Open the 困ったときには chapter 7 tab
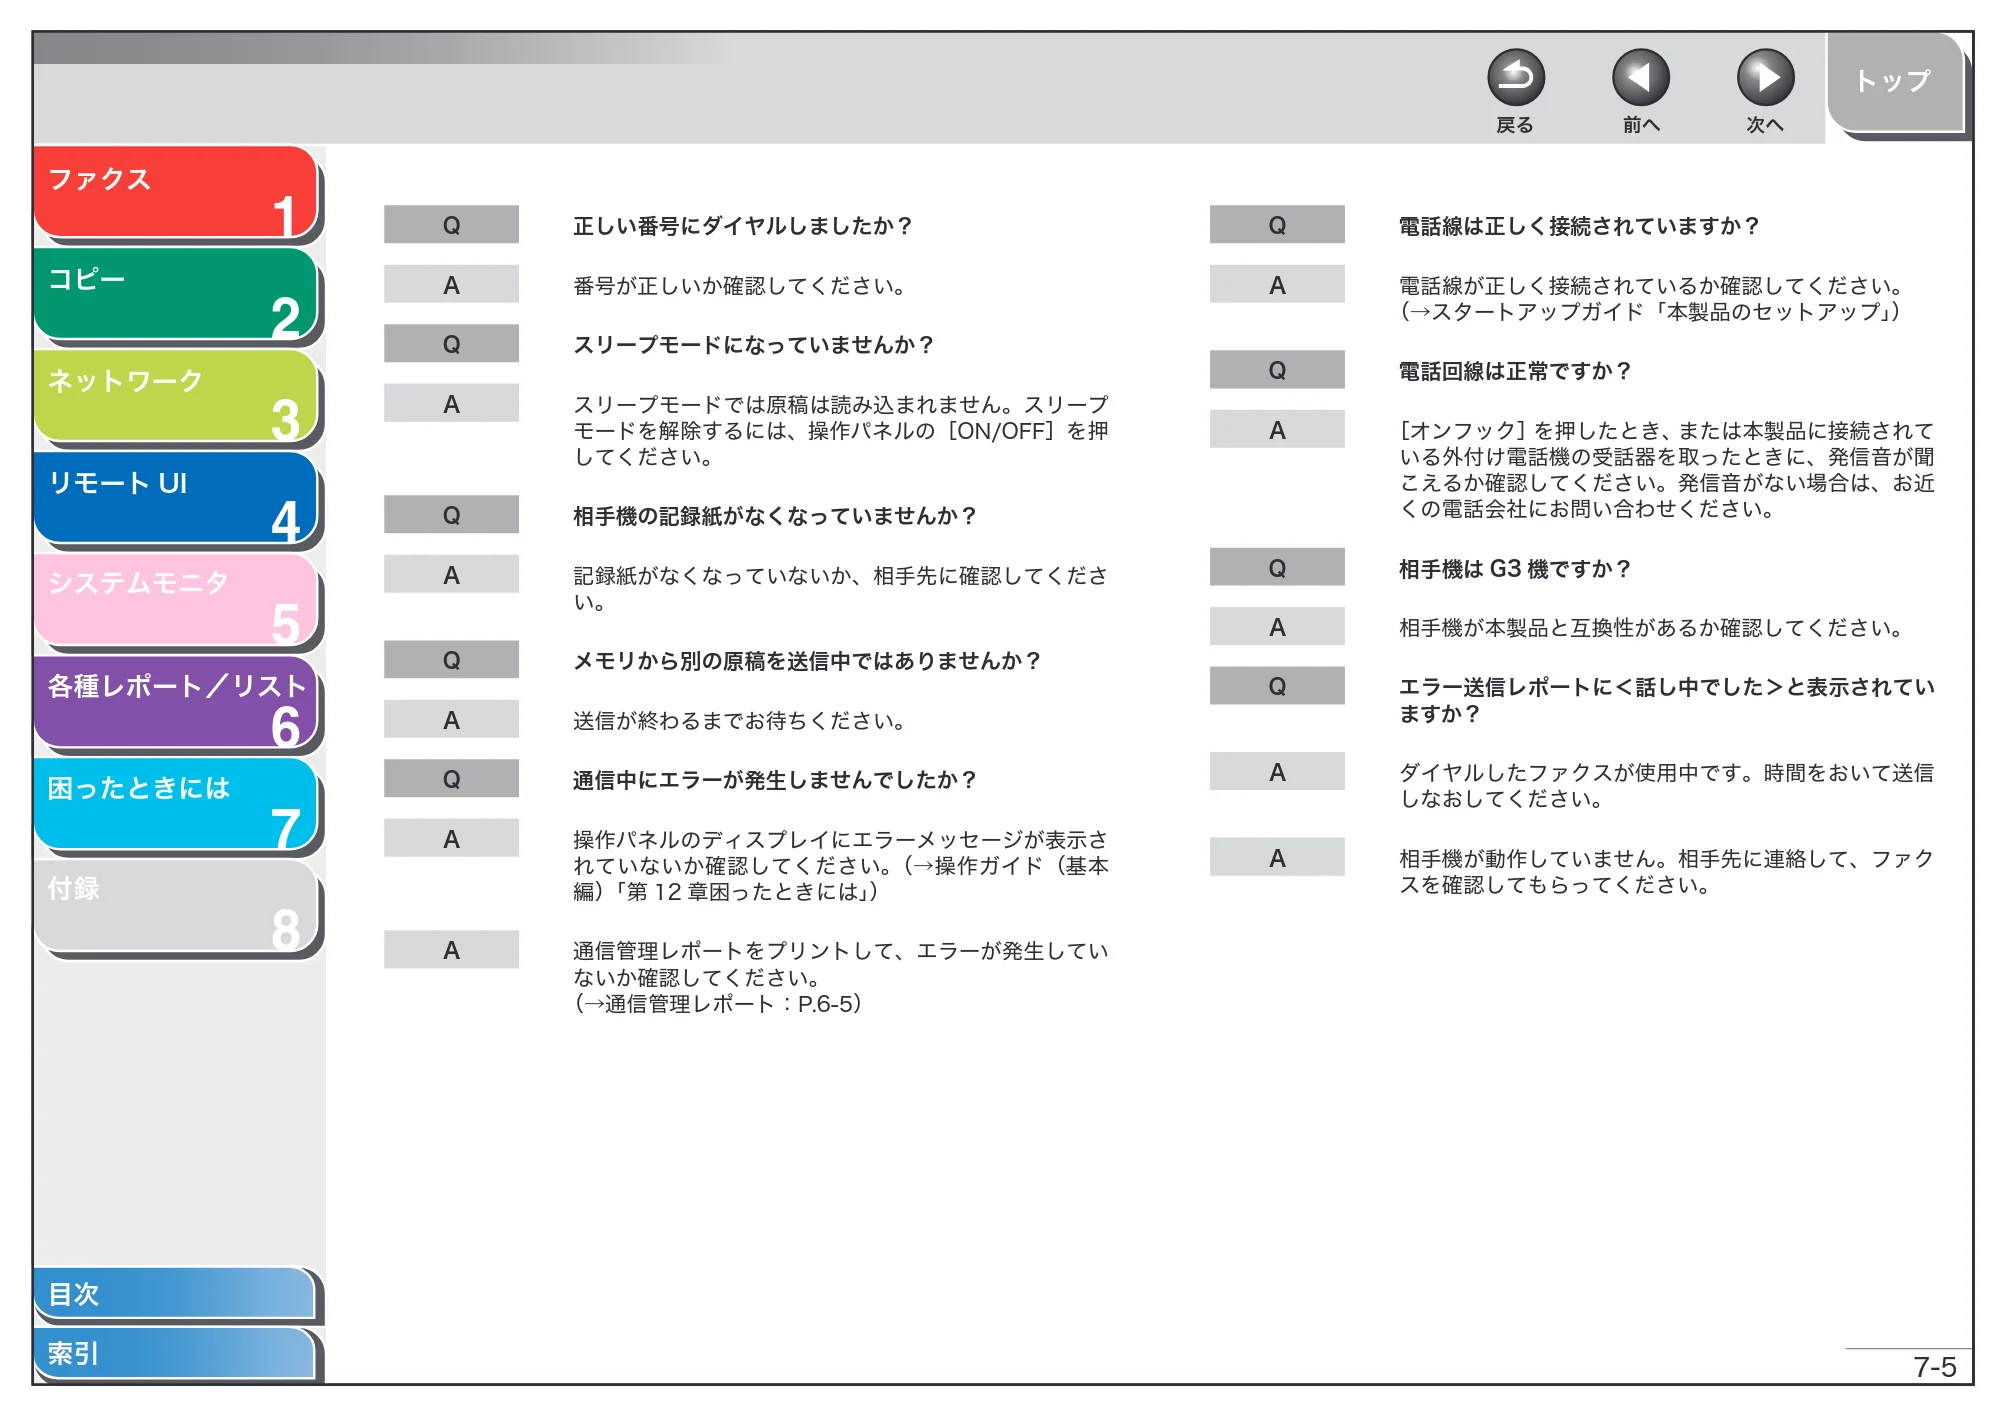 [x=176, y=804]
